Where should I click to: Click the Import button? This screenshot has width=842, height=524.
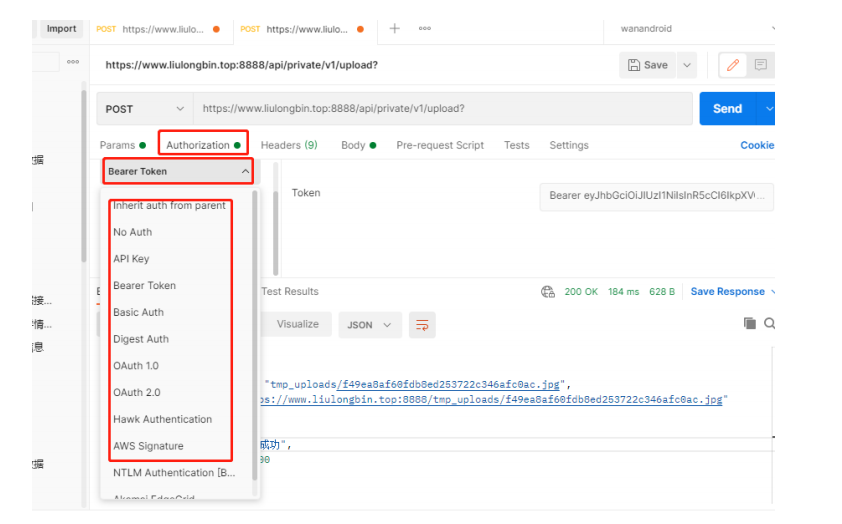coord(61,29)
